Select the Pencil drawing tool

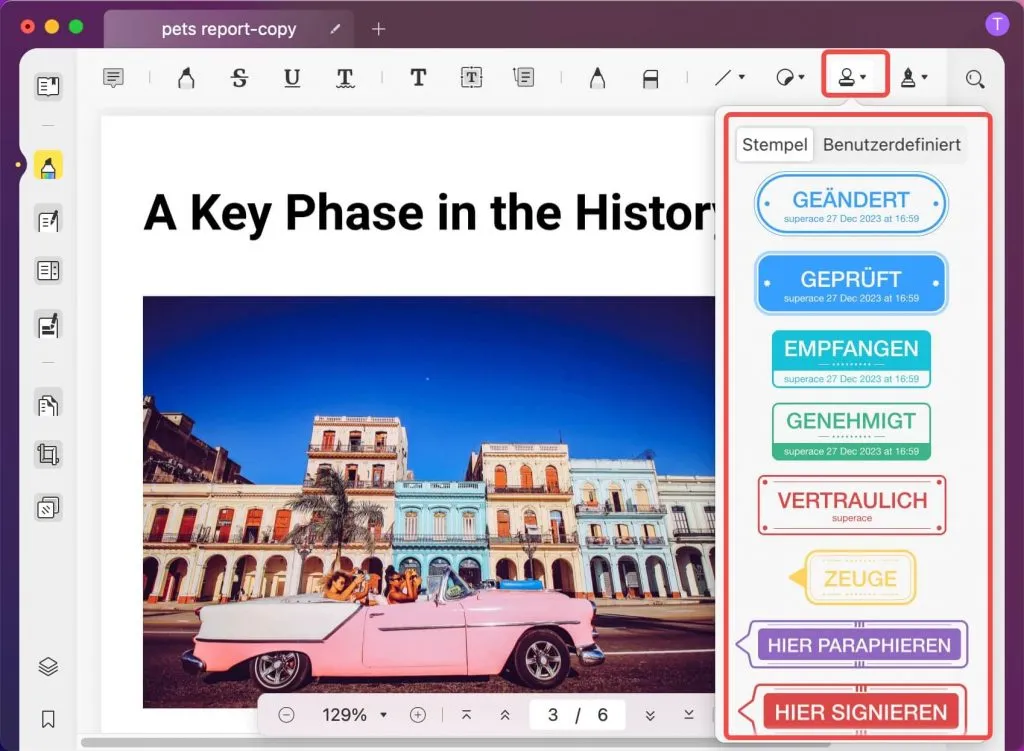[597, 78]
